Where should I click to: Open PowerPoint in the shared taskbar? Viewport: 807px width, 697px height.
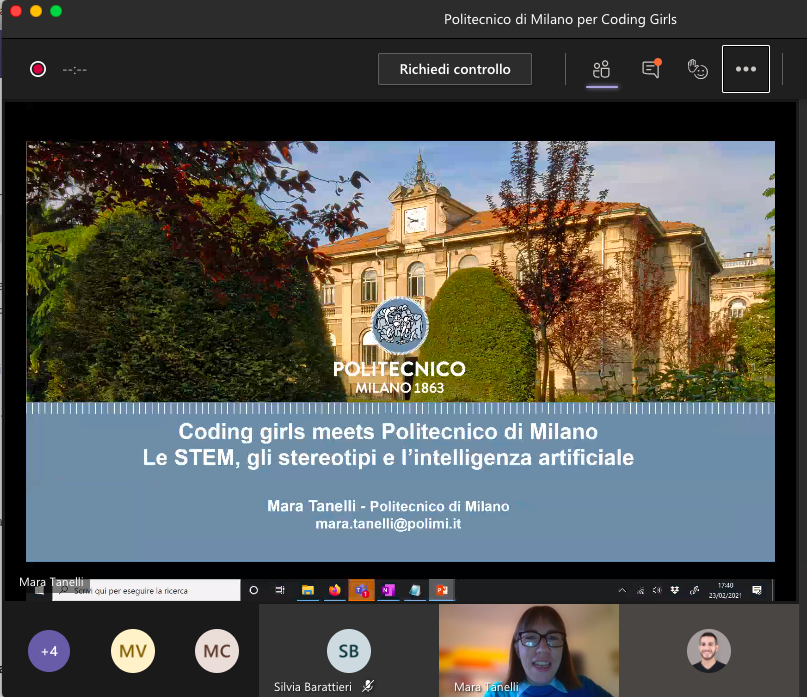[442, 590]
